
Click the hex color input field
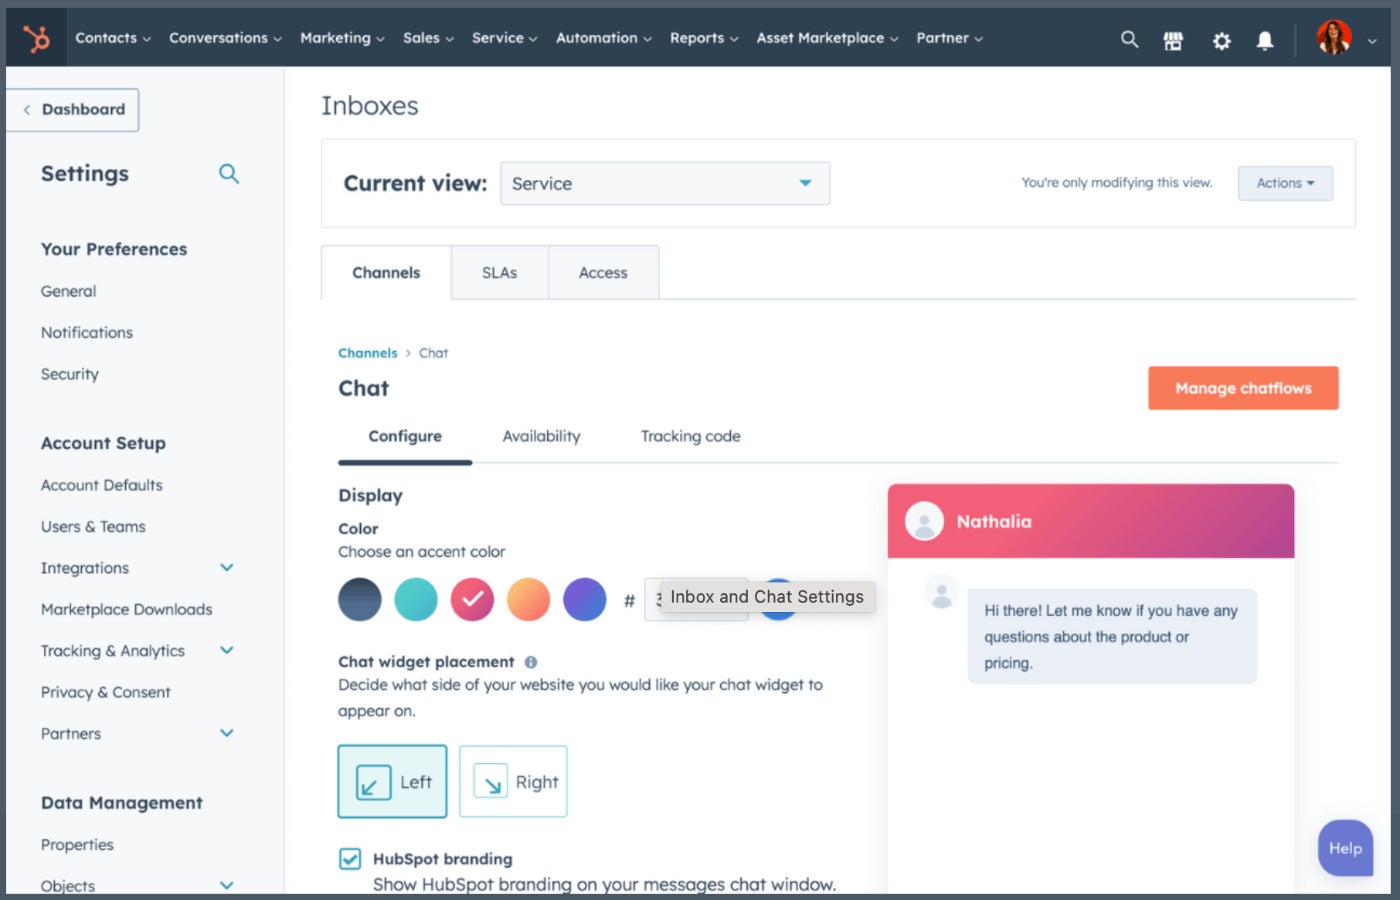(x=696, y=600)
